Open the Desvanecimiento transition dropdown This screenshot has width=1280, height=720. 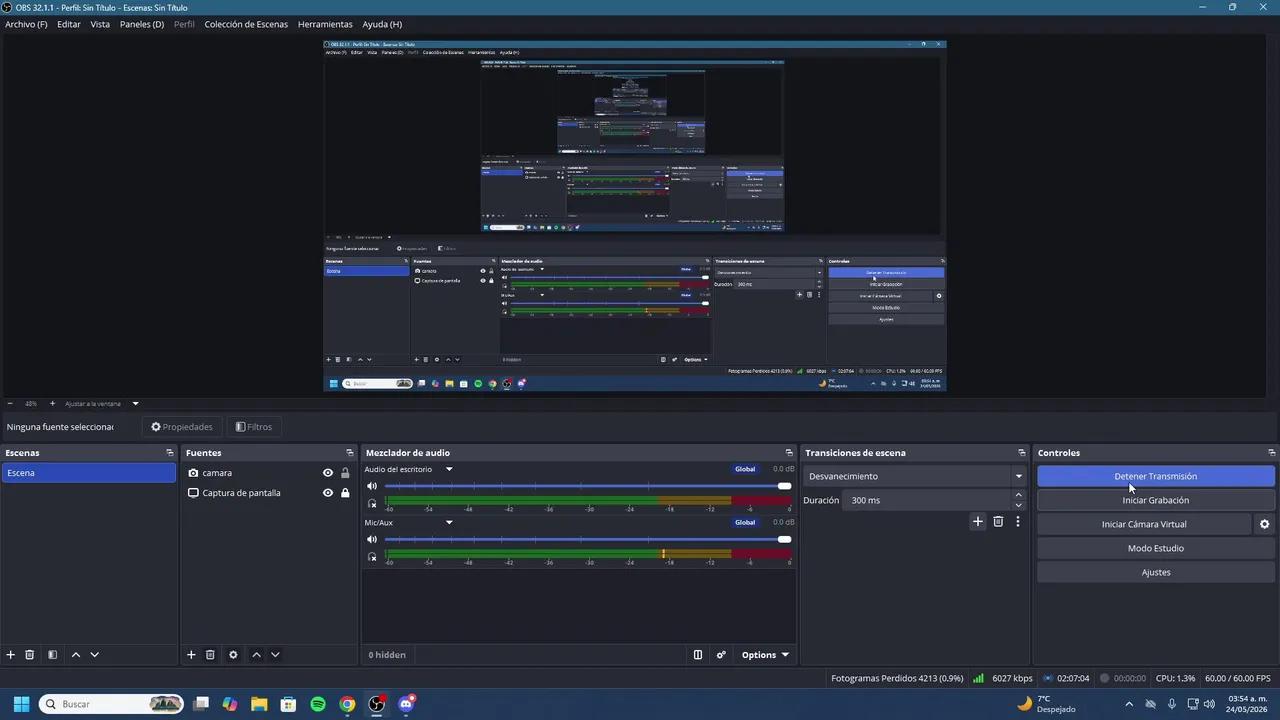[915, 476]
